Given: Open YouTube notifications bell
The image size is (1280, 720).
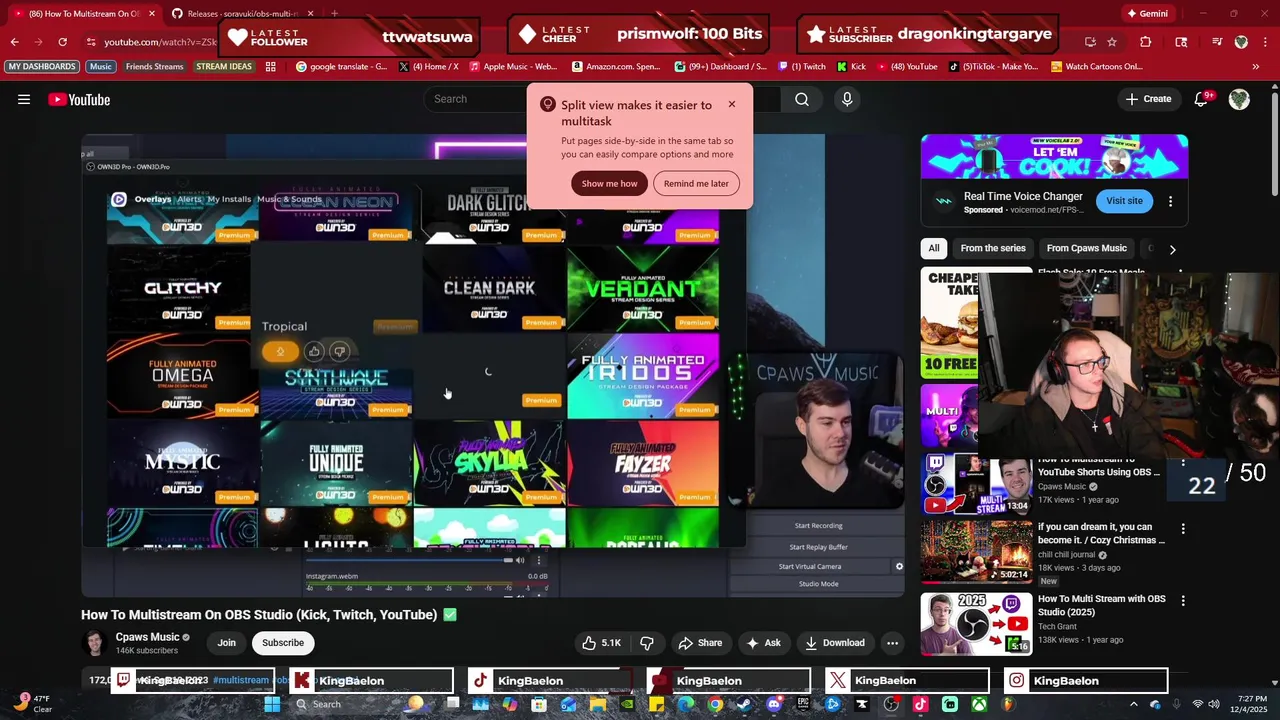Looking at the screenshot, I should click(x=1202, y=99).
